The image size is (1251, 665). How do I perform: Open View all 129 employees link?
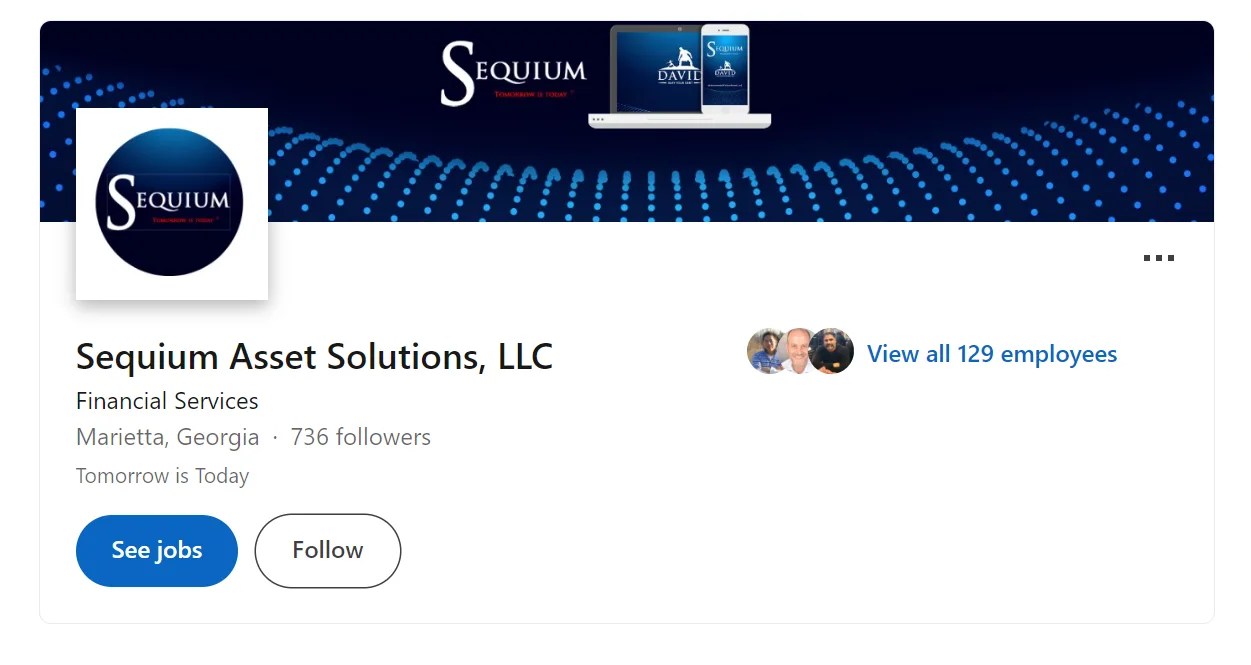click(x=992, y=353)
